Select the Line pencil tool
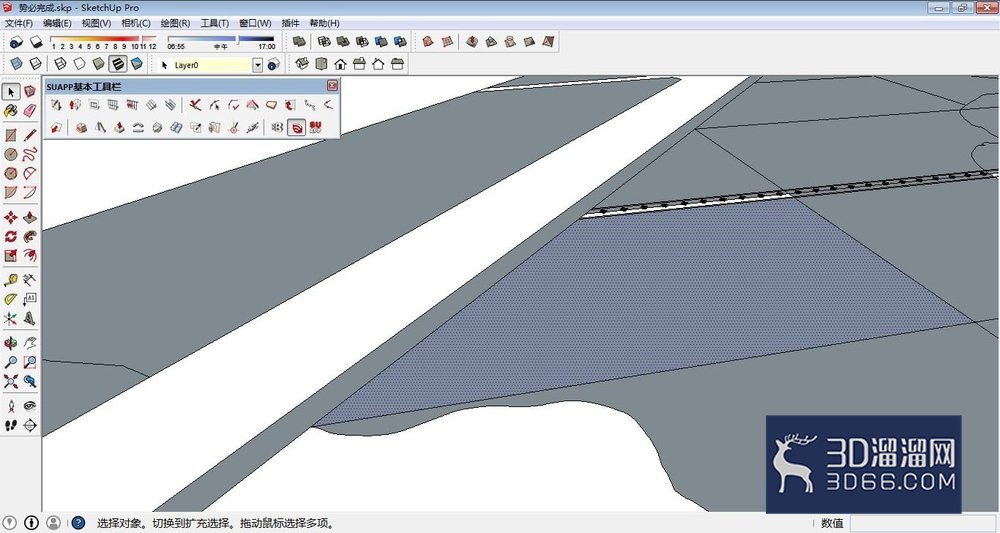The width and height of the screenshot is (1000, 533). click(x=30, y=135)
